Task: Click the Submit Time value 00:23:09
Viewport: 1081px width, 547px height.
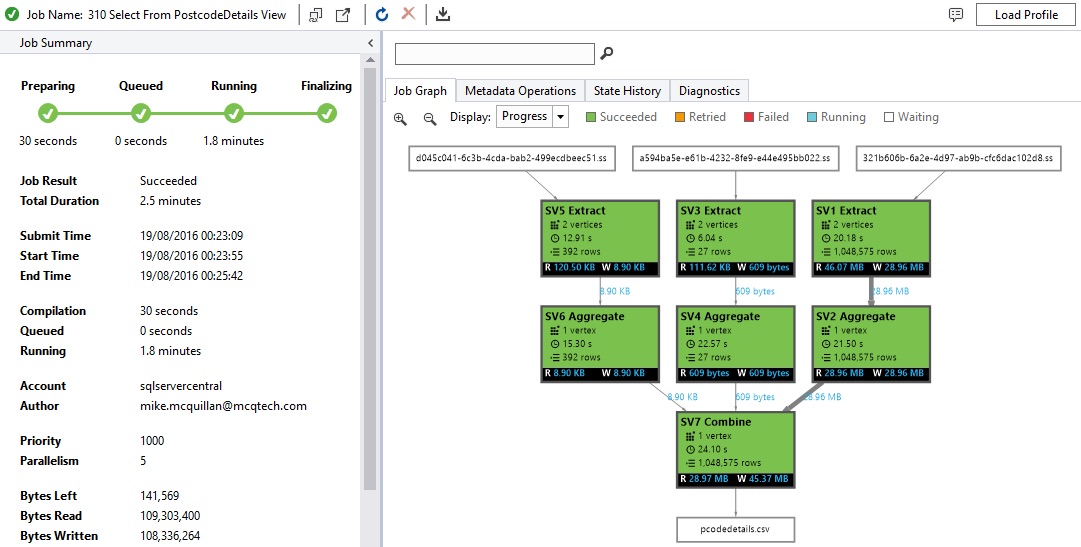Action: [191, 235]
